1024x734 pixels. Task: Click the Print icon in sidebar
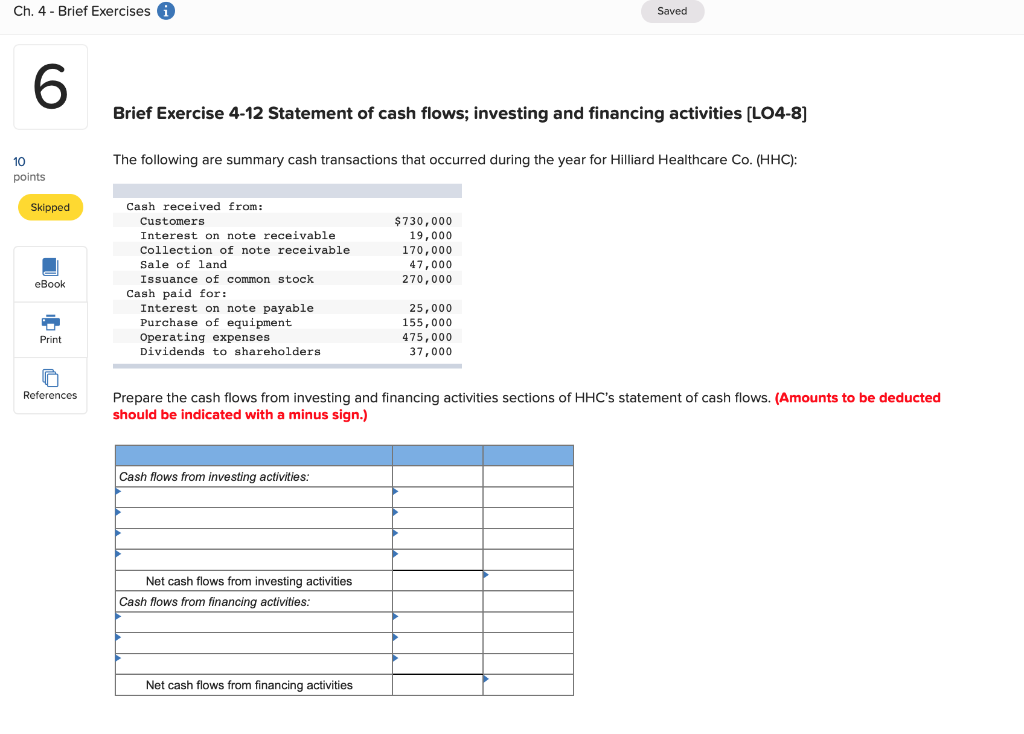pos(50,329)
